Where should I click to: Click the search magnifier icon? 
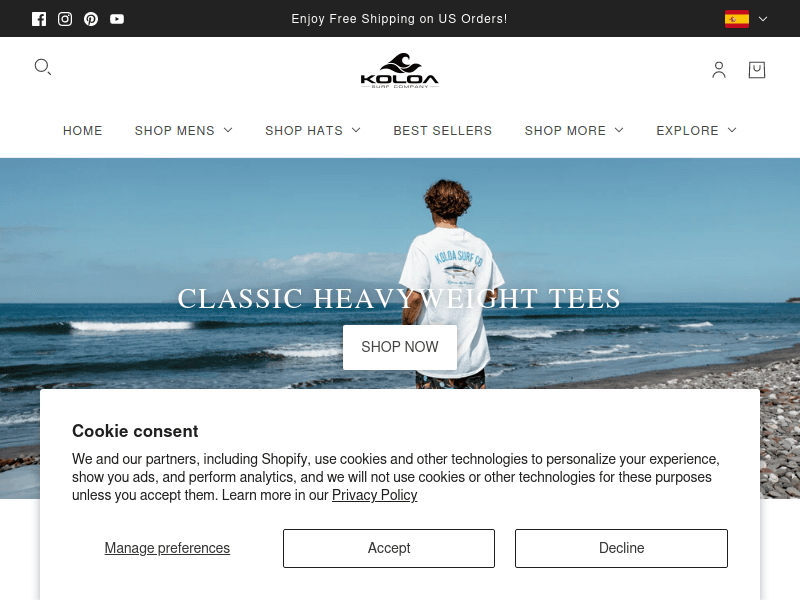pos(43,67)
